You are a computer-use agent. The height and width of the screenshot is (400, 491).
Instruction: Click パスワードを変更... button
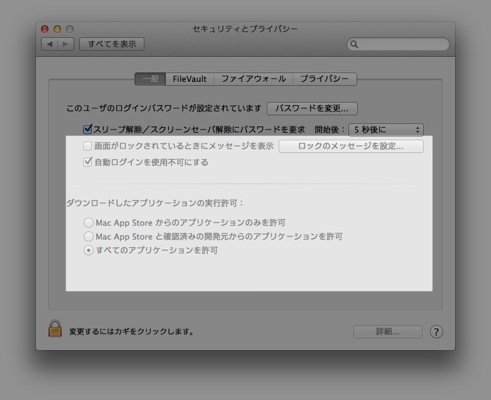[x=312, y=108]
